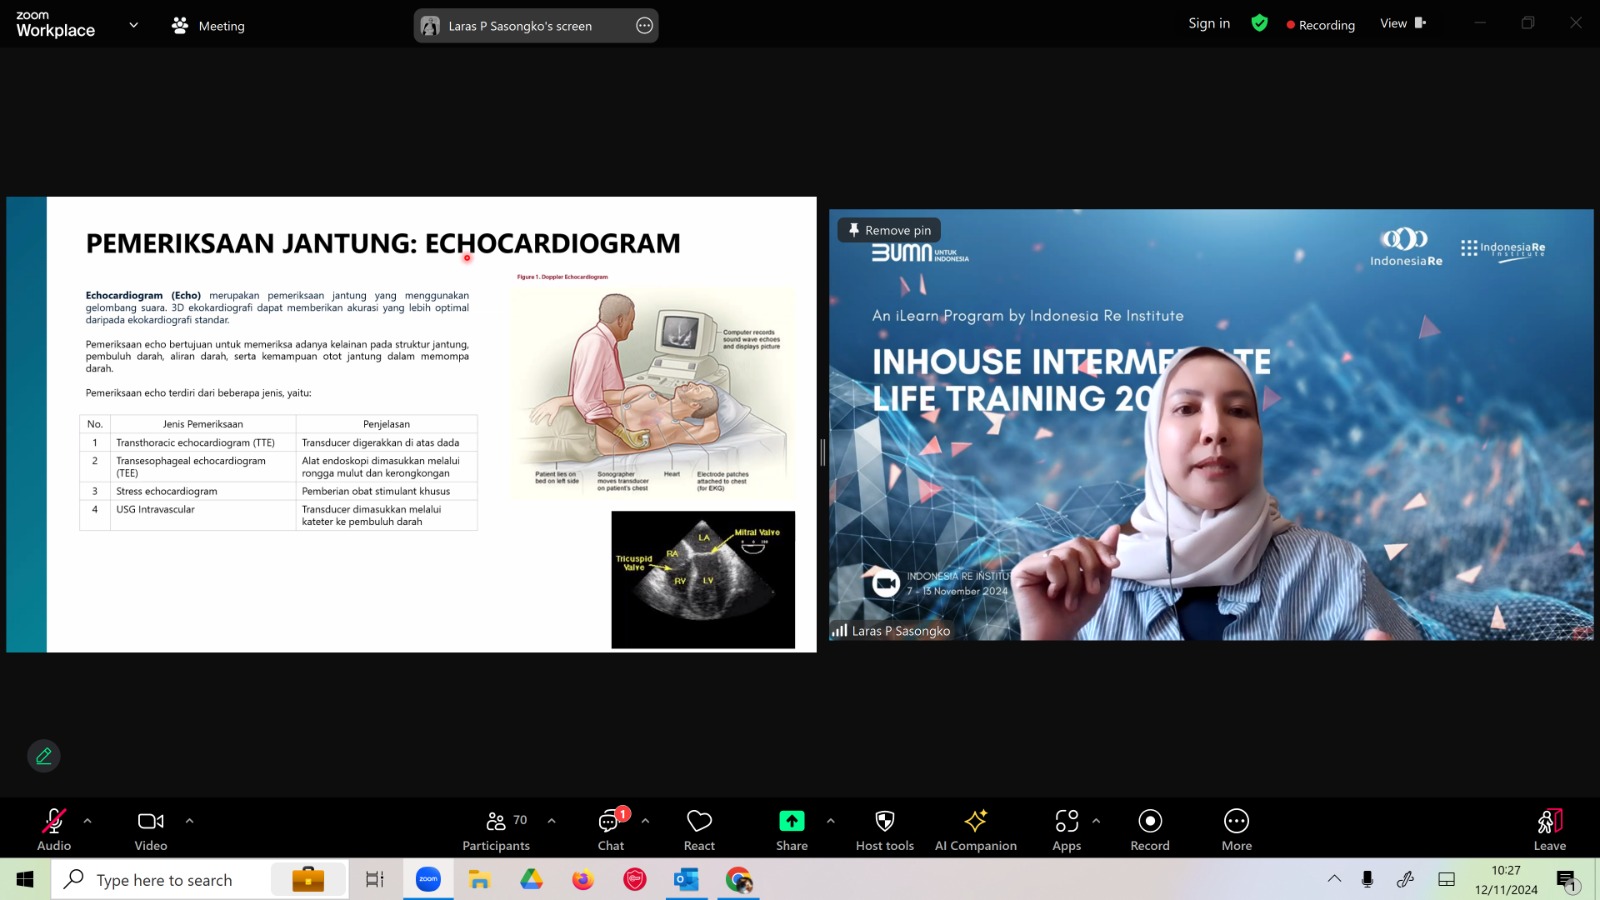Open screen share options ellipsis
This screenshot has height=900, width=1600.
point(645,26)
